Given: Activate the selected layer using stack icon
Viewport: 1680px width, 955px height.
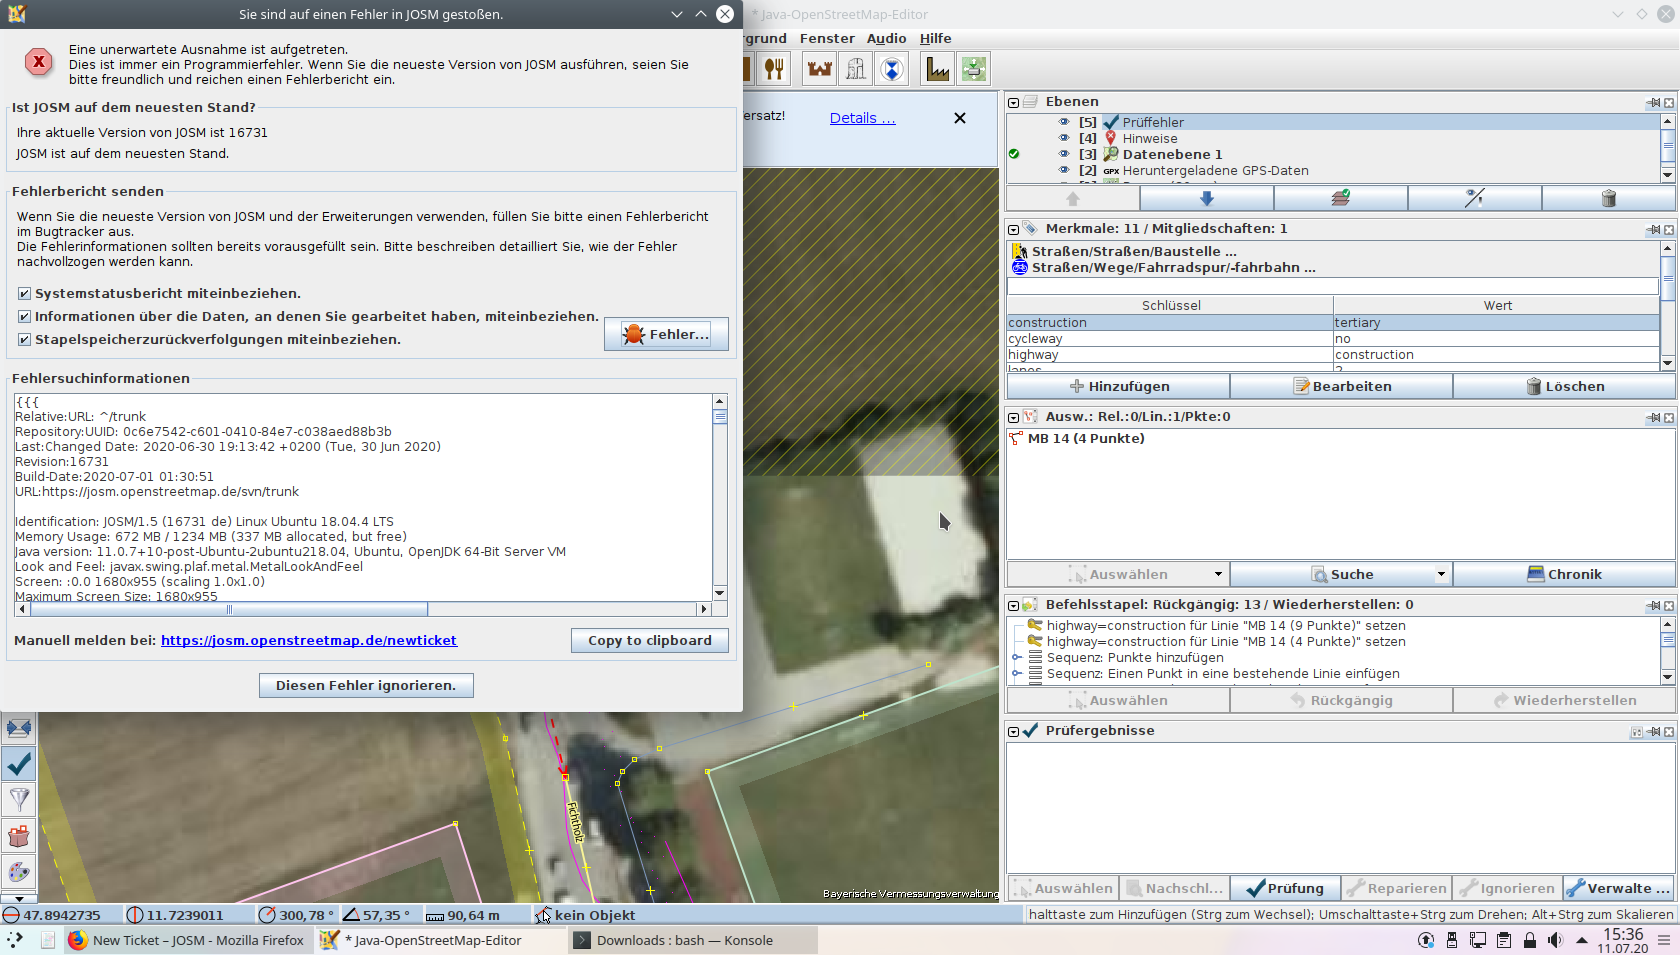Looking at the screenshot, I should pos(1340,198).
